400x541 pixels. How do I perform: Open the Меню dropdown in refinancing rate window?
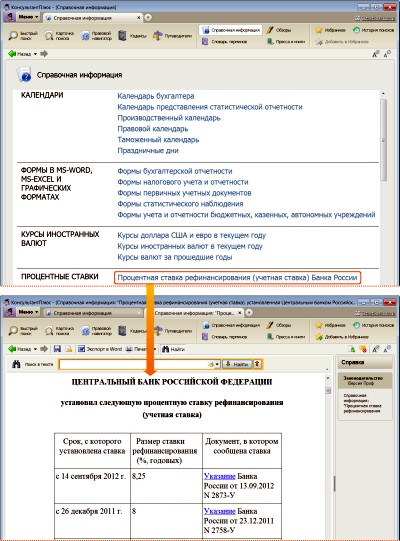click(x=28, y=312)
